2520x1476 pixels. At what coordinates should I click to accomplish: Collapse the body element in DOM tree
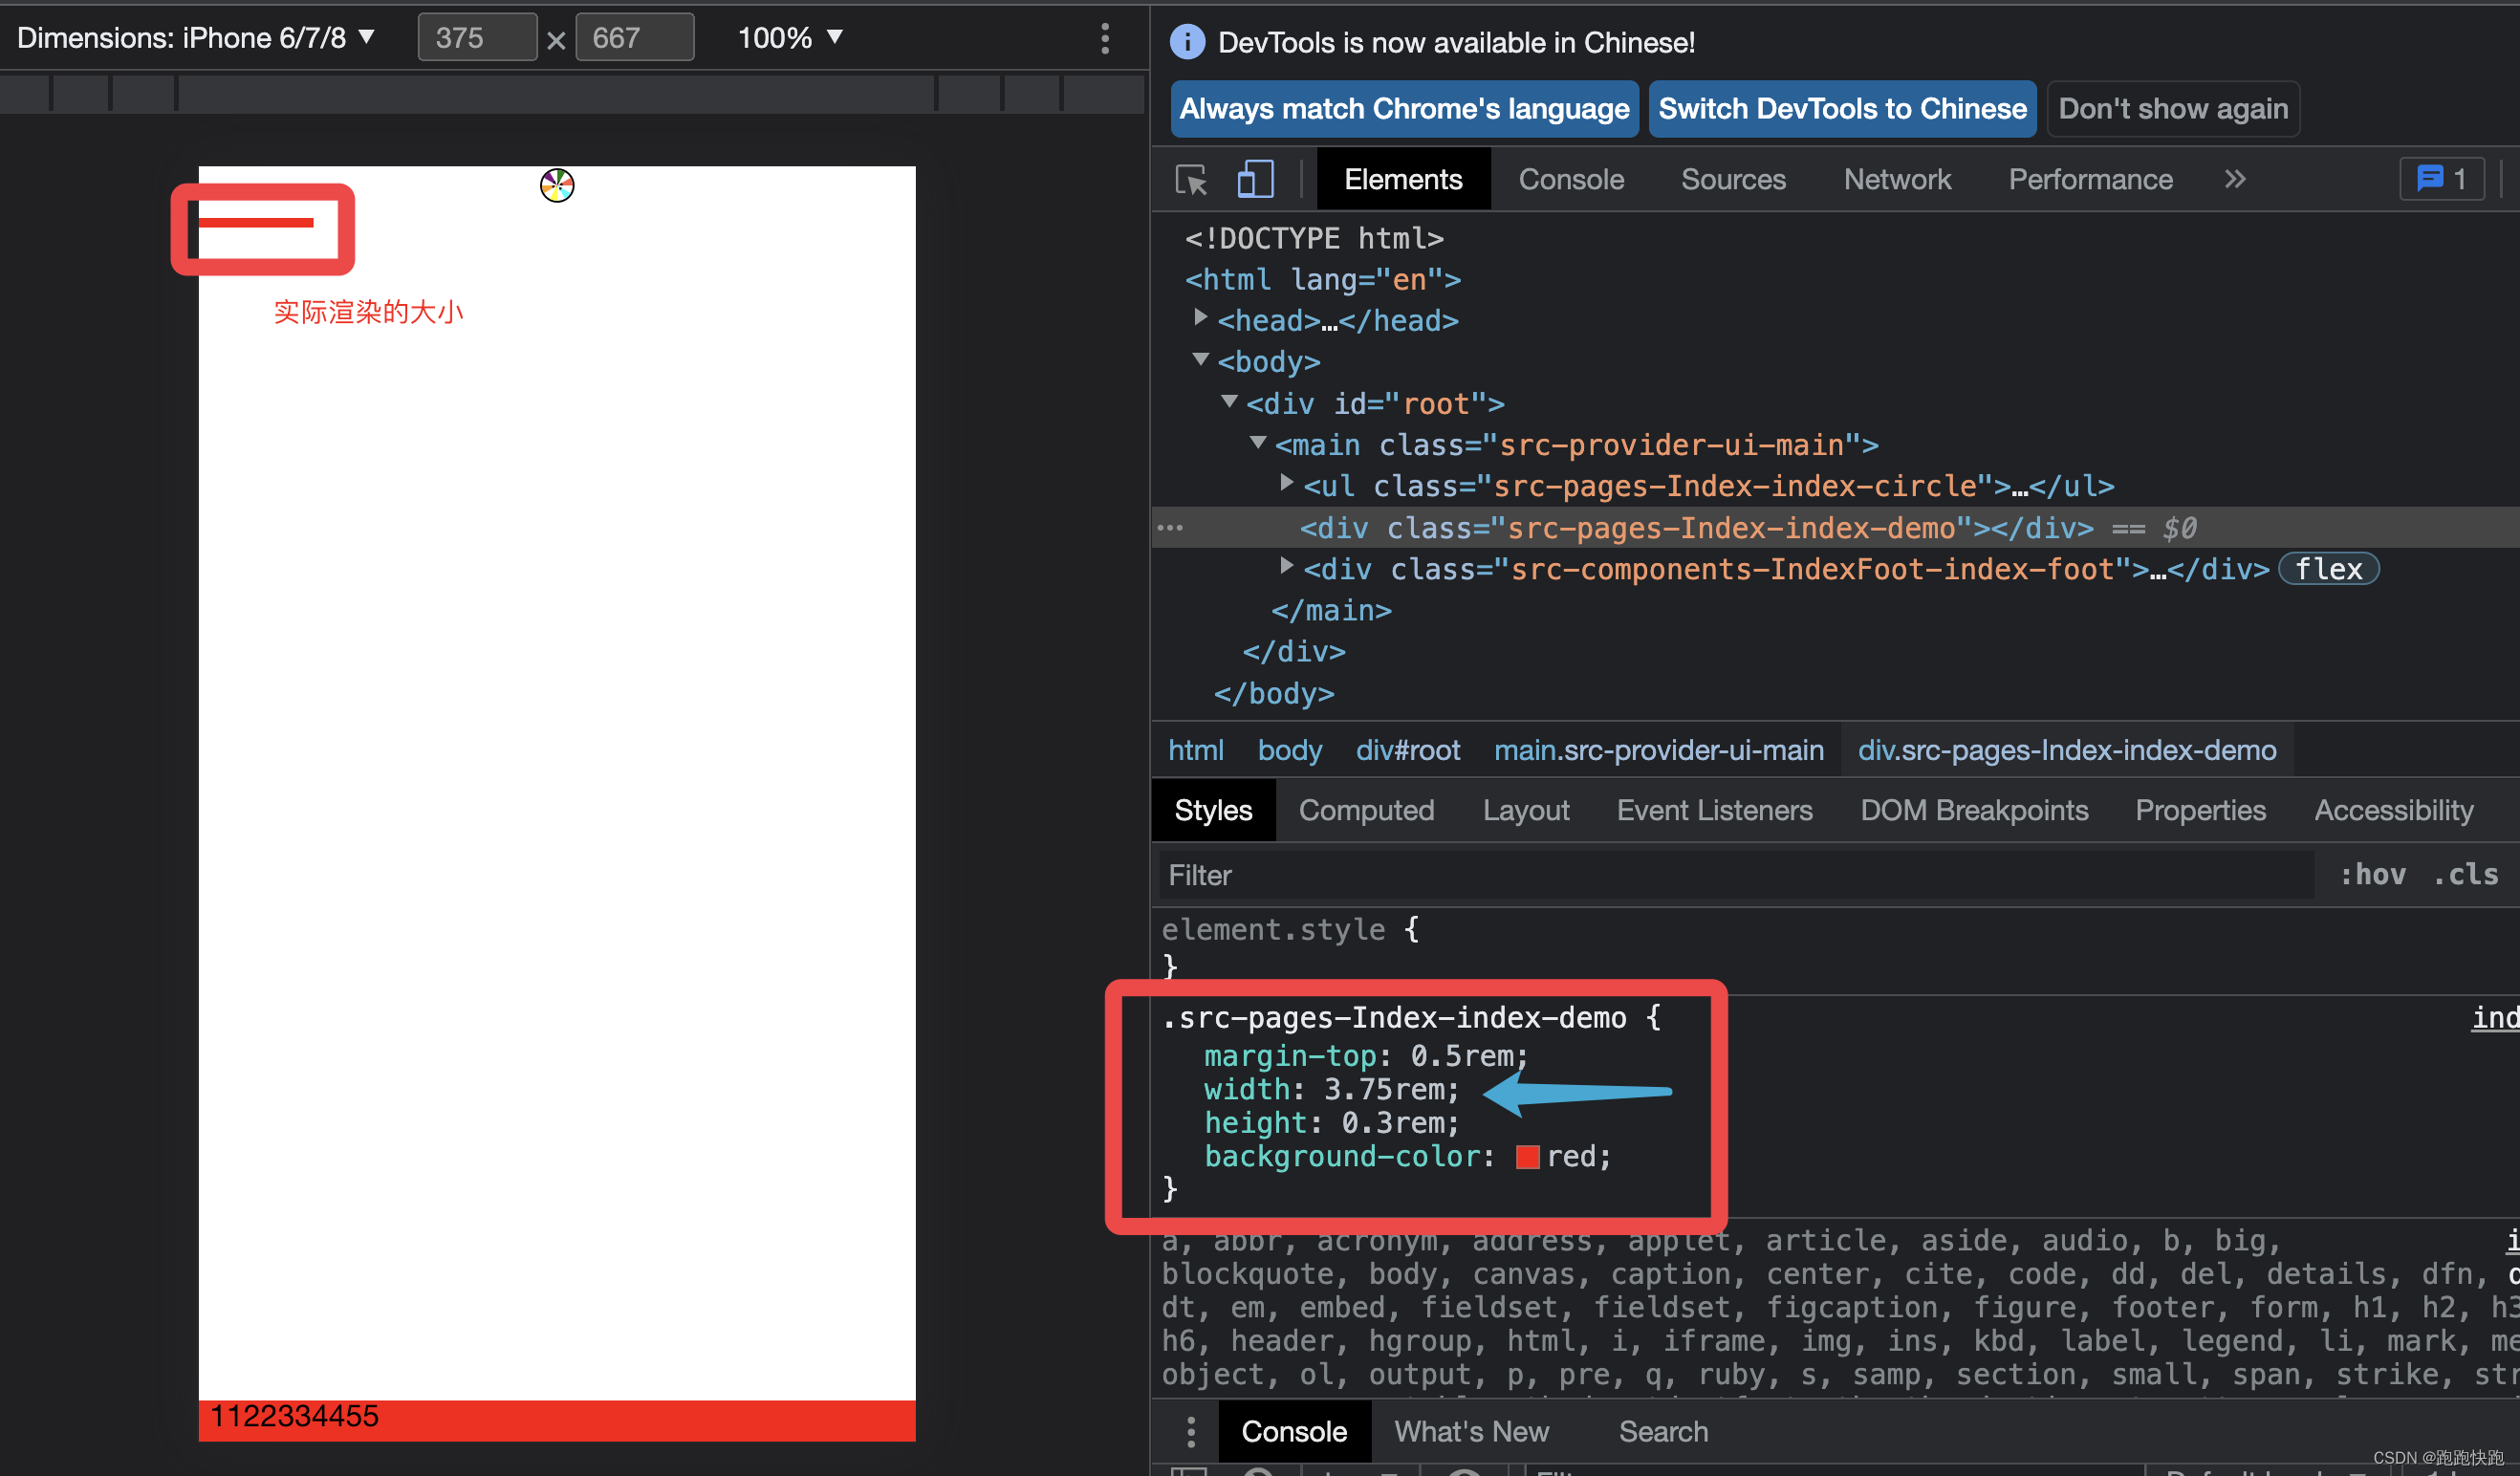(x=1200, y=360)
